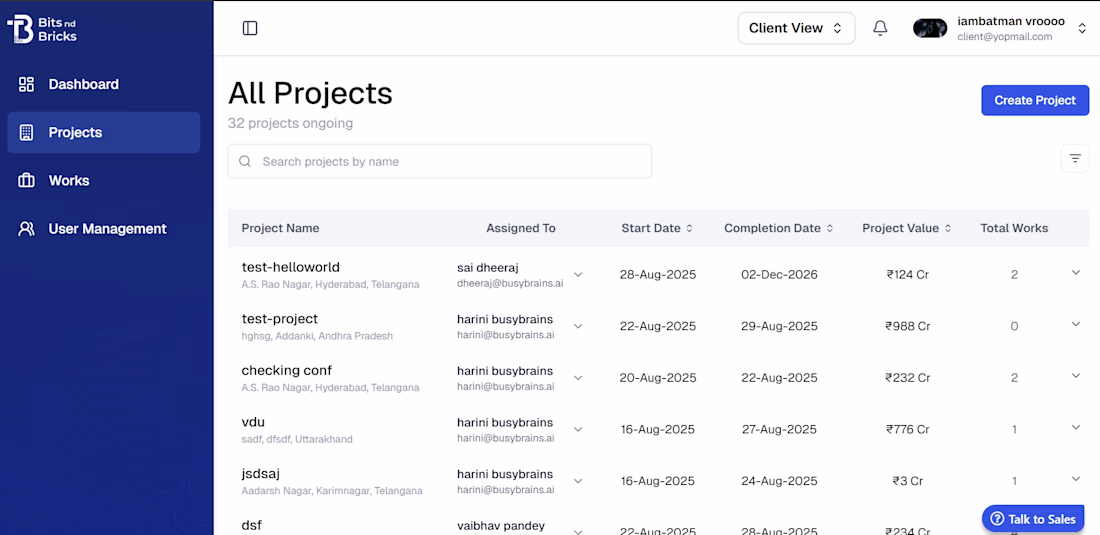
Task: Click the user profile avatar
Action: 930,28
